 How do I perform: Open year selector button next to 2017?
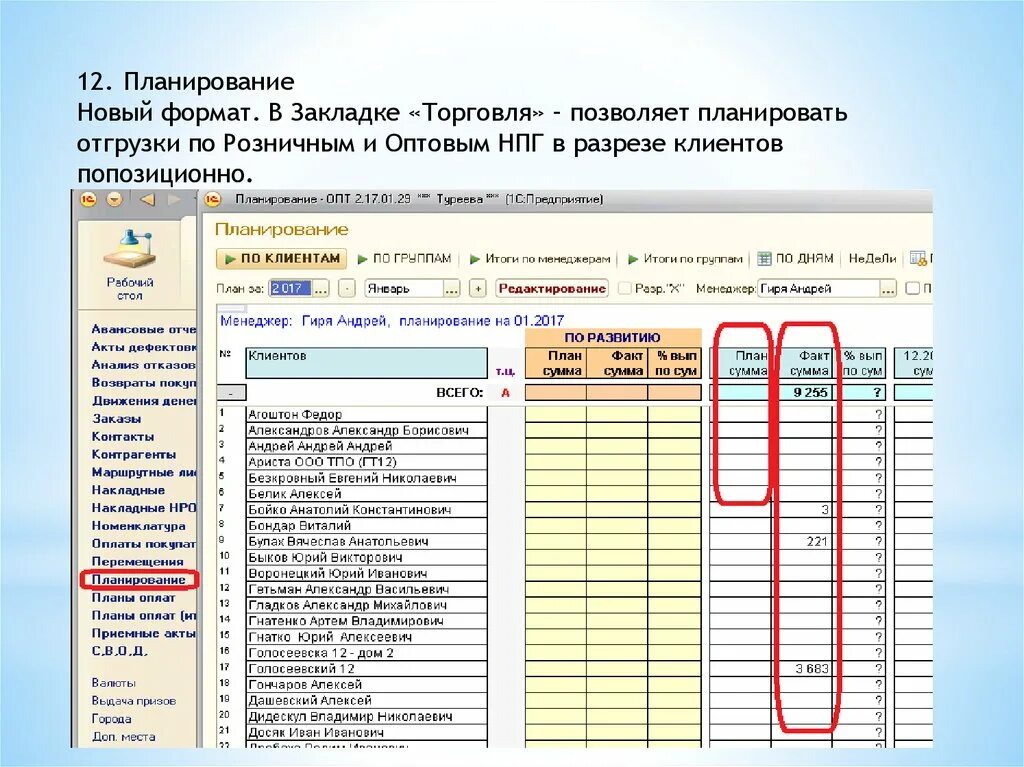(321, 289)
